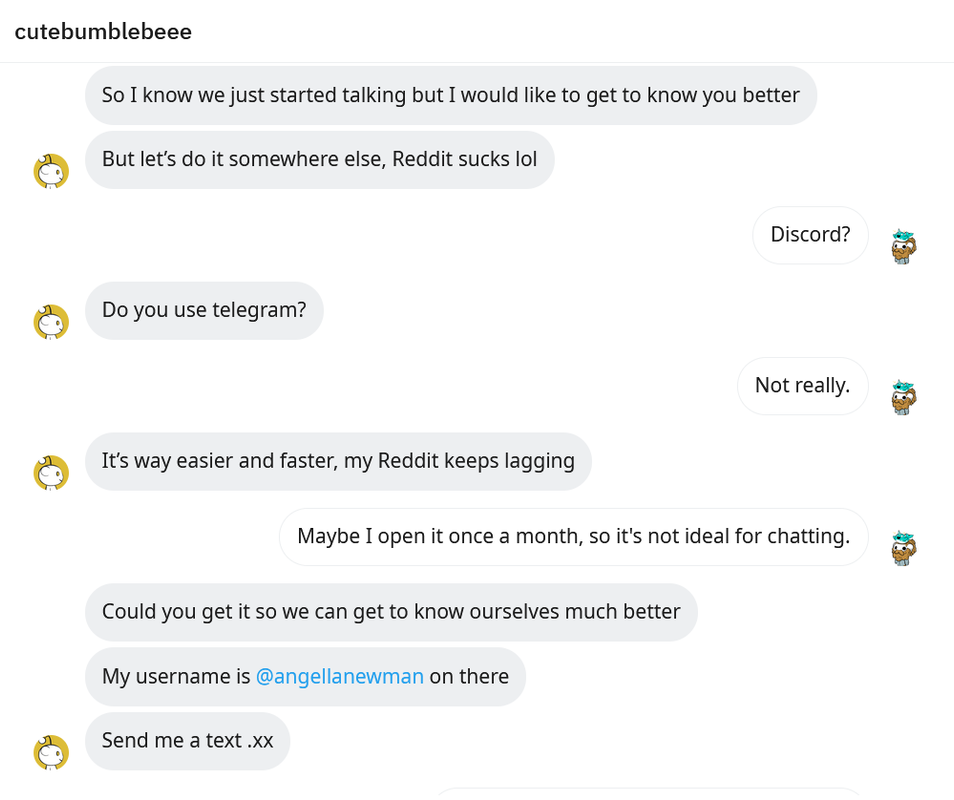The width and height of the screenshot is (954, 800).
Task: Click the 'Send me a text .xx' bubble
Action: [187, 741]
